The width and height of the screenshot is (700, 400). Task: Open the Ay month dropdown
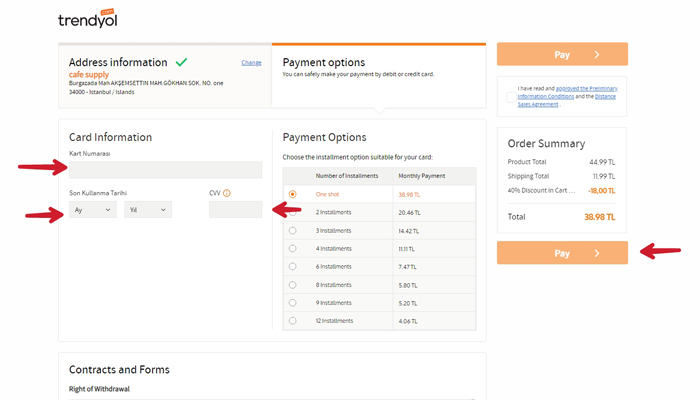(93, 210)
